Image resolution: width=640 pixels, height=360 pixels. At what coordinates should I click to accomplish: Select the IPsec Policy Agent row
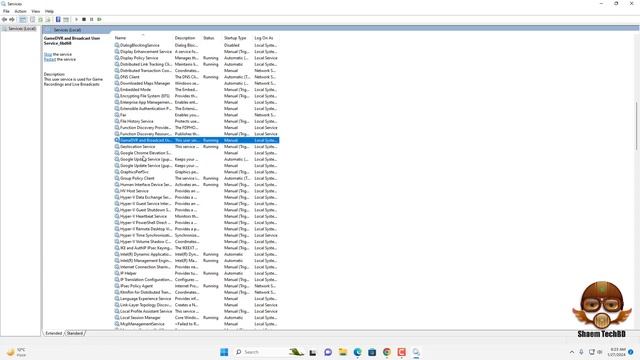click(196, 286)
